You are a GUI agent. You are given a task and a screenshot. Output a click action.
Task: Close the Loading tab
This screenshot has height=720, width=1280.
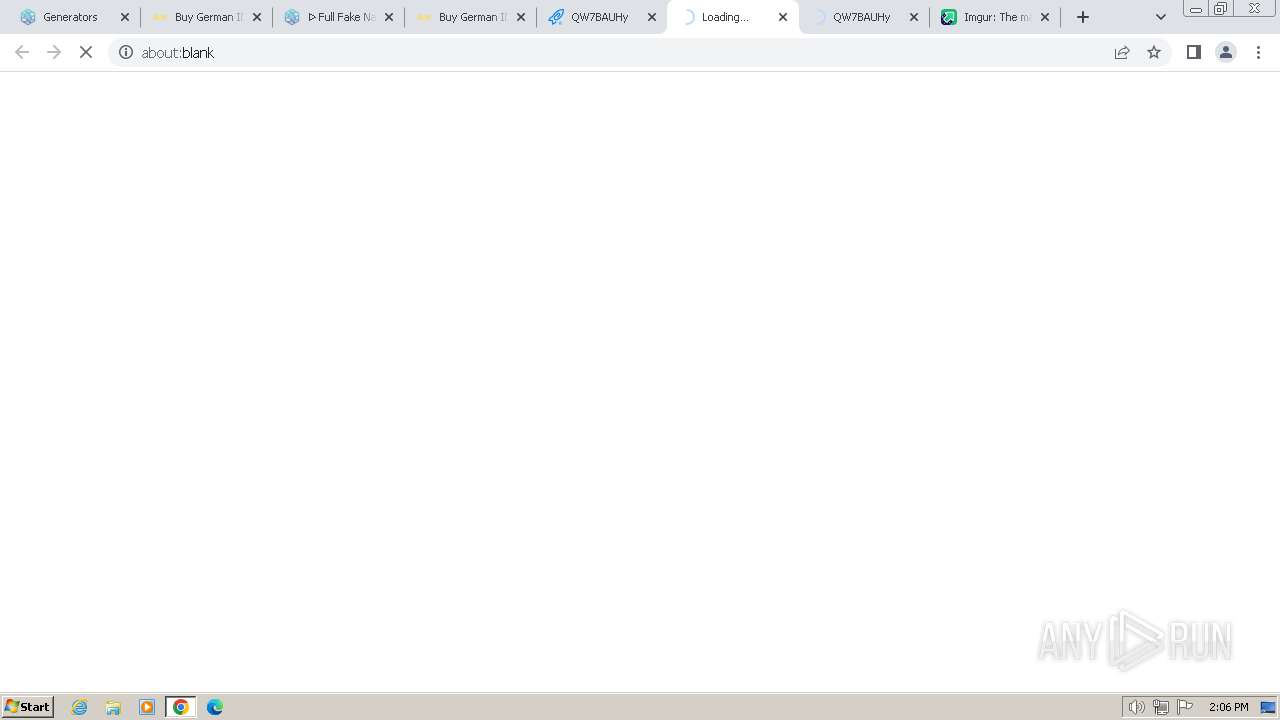pyautogui.click(x=783, y=17)
